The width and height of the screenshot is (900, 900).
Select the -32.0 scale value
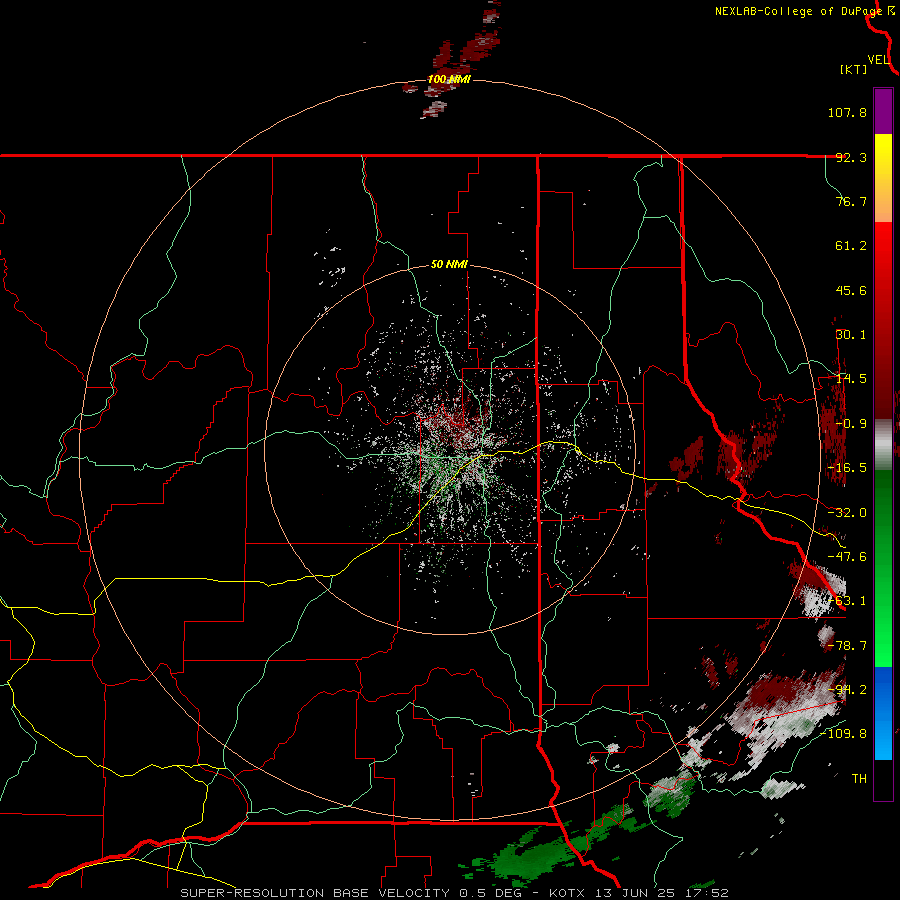[x=847, y=513]
